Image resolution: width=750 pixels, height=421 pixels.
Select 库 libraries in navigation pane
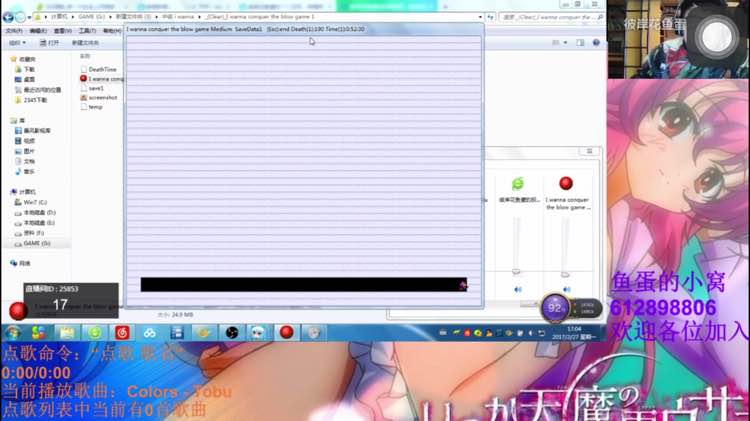pyautogui.click(x=18, y=121)
